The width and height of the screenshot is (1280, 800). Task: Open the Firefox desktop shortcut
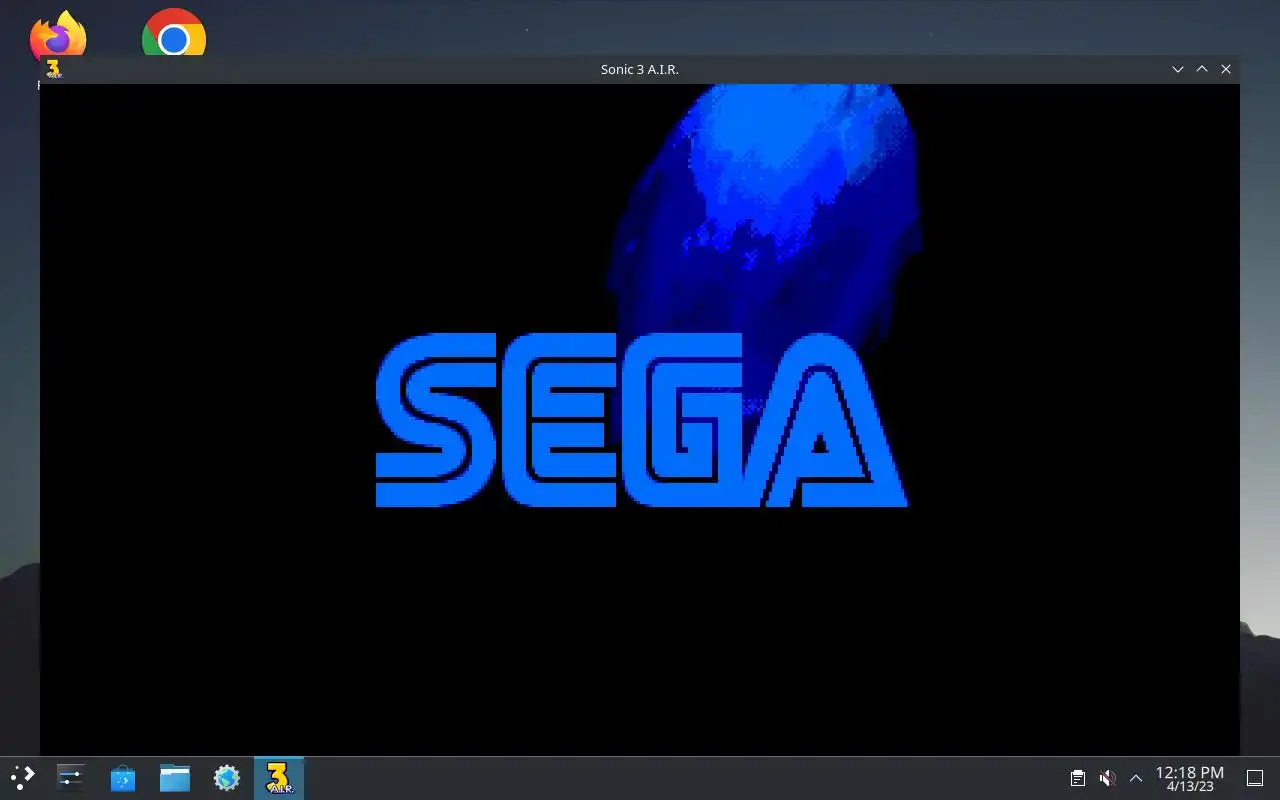point(58,35)
